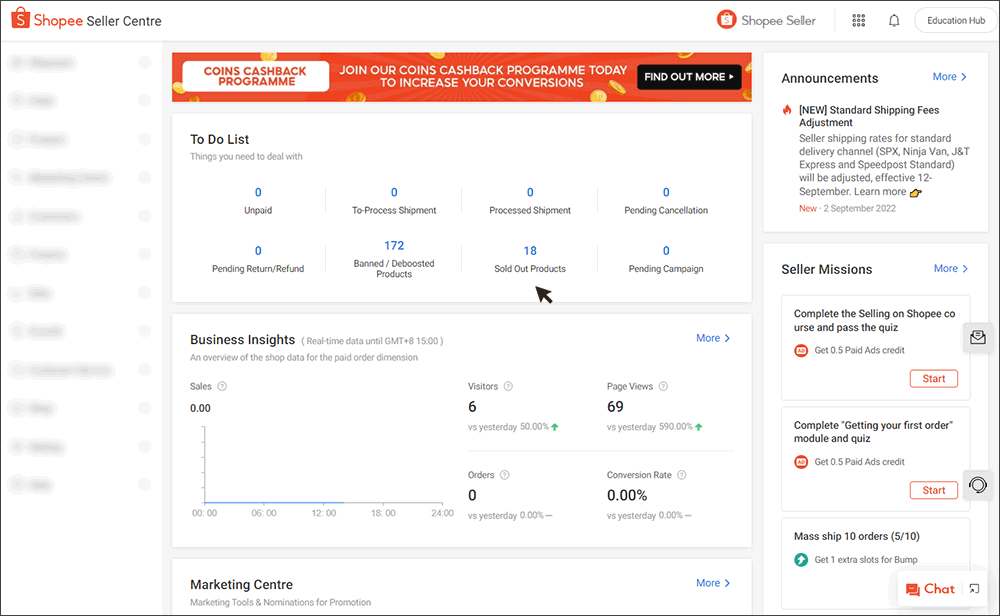Click the Shopee Seller Centre logo
The image size is (1000, 616).
[85, 18]
